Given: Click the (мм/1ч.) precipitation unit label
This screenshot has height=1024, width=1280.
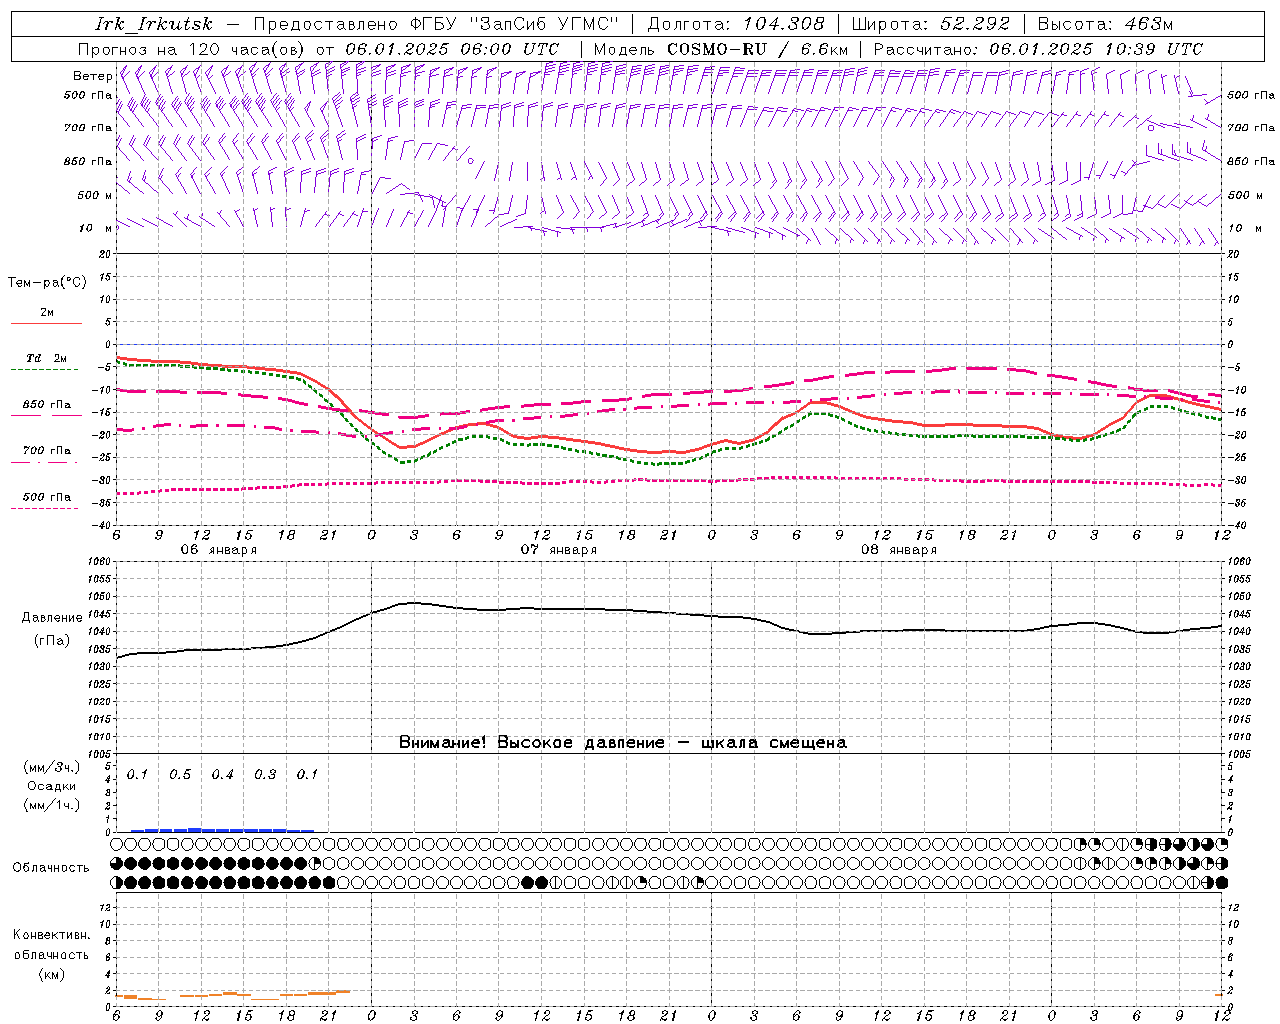Looking at the screenshot, I should pyautogui.click(x=52, y=805).
